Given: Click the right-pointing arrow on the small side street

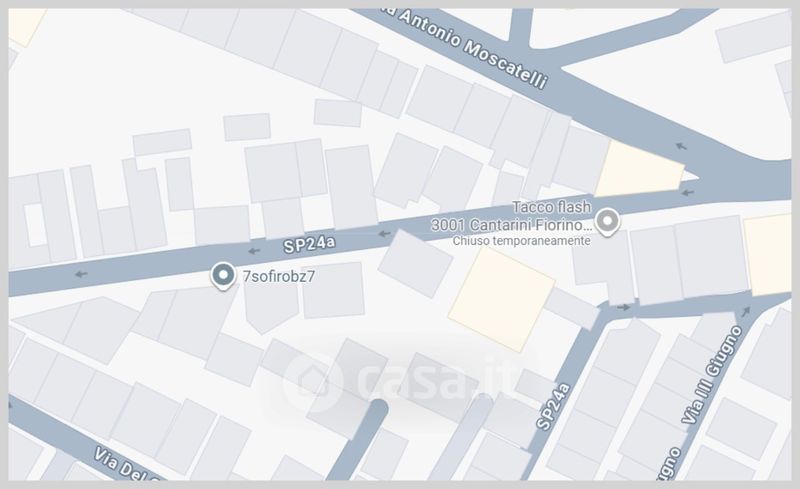Looking at the screenshot, I should coord(623,307).
